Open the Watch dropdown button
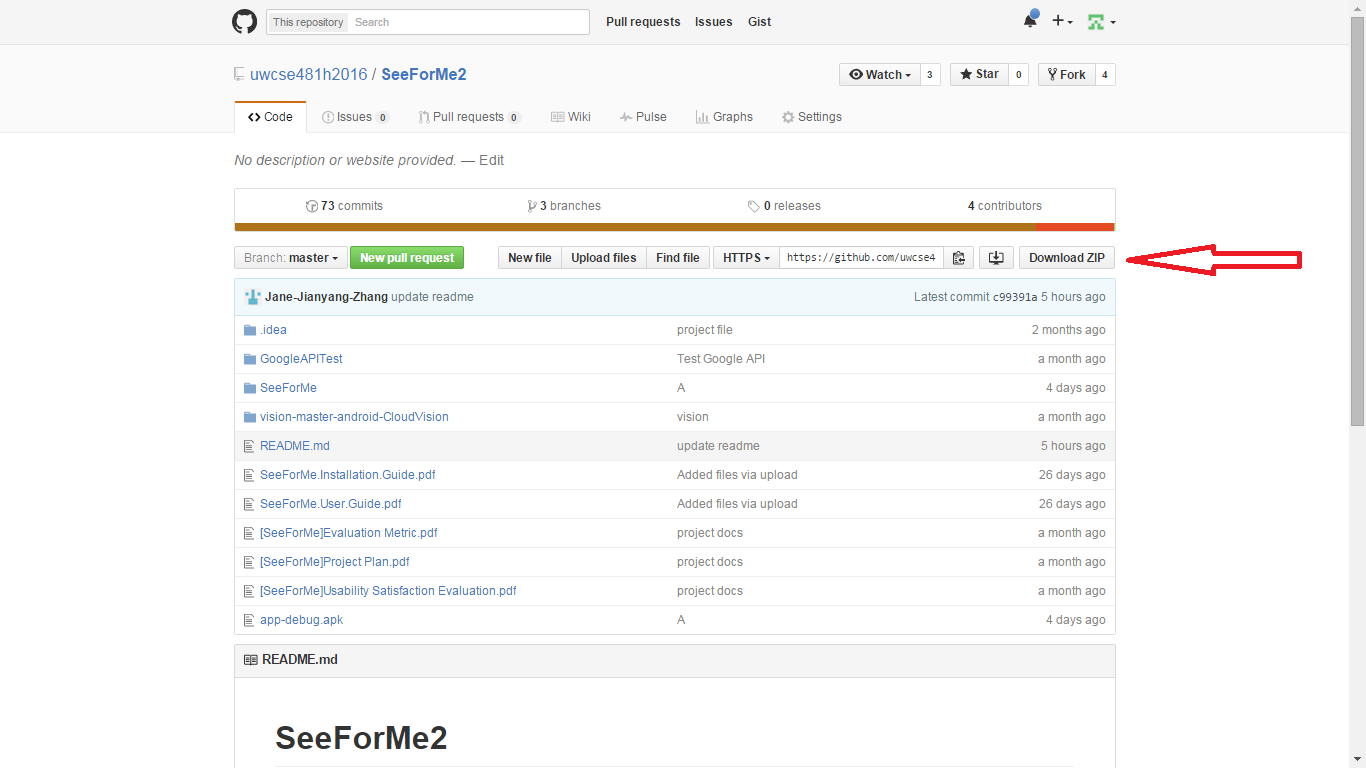The height and width of the screenshot is (768, 1366). [x=880, y=75]
